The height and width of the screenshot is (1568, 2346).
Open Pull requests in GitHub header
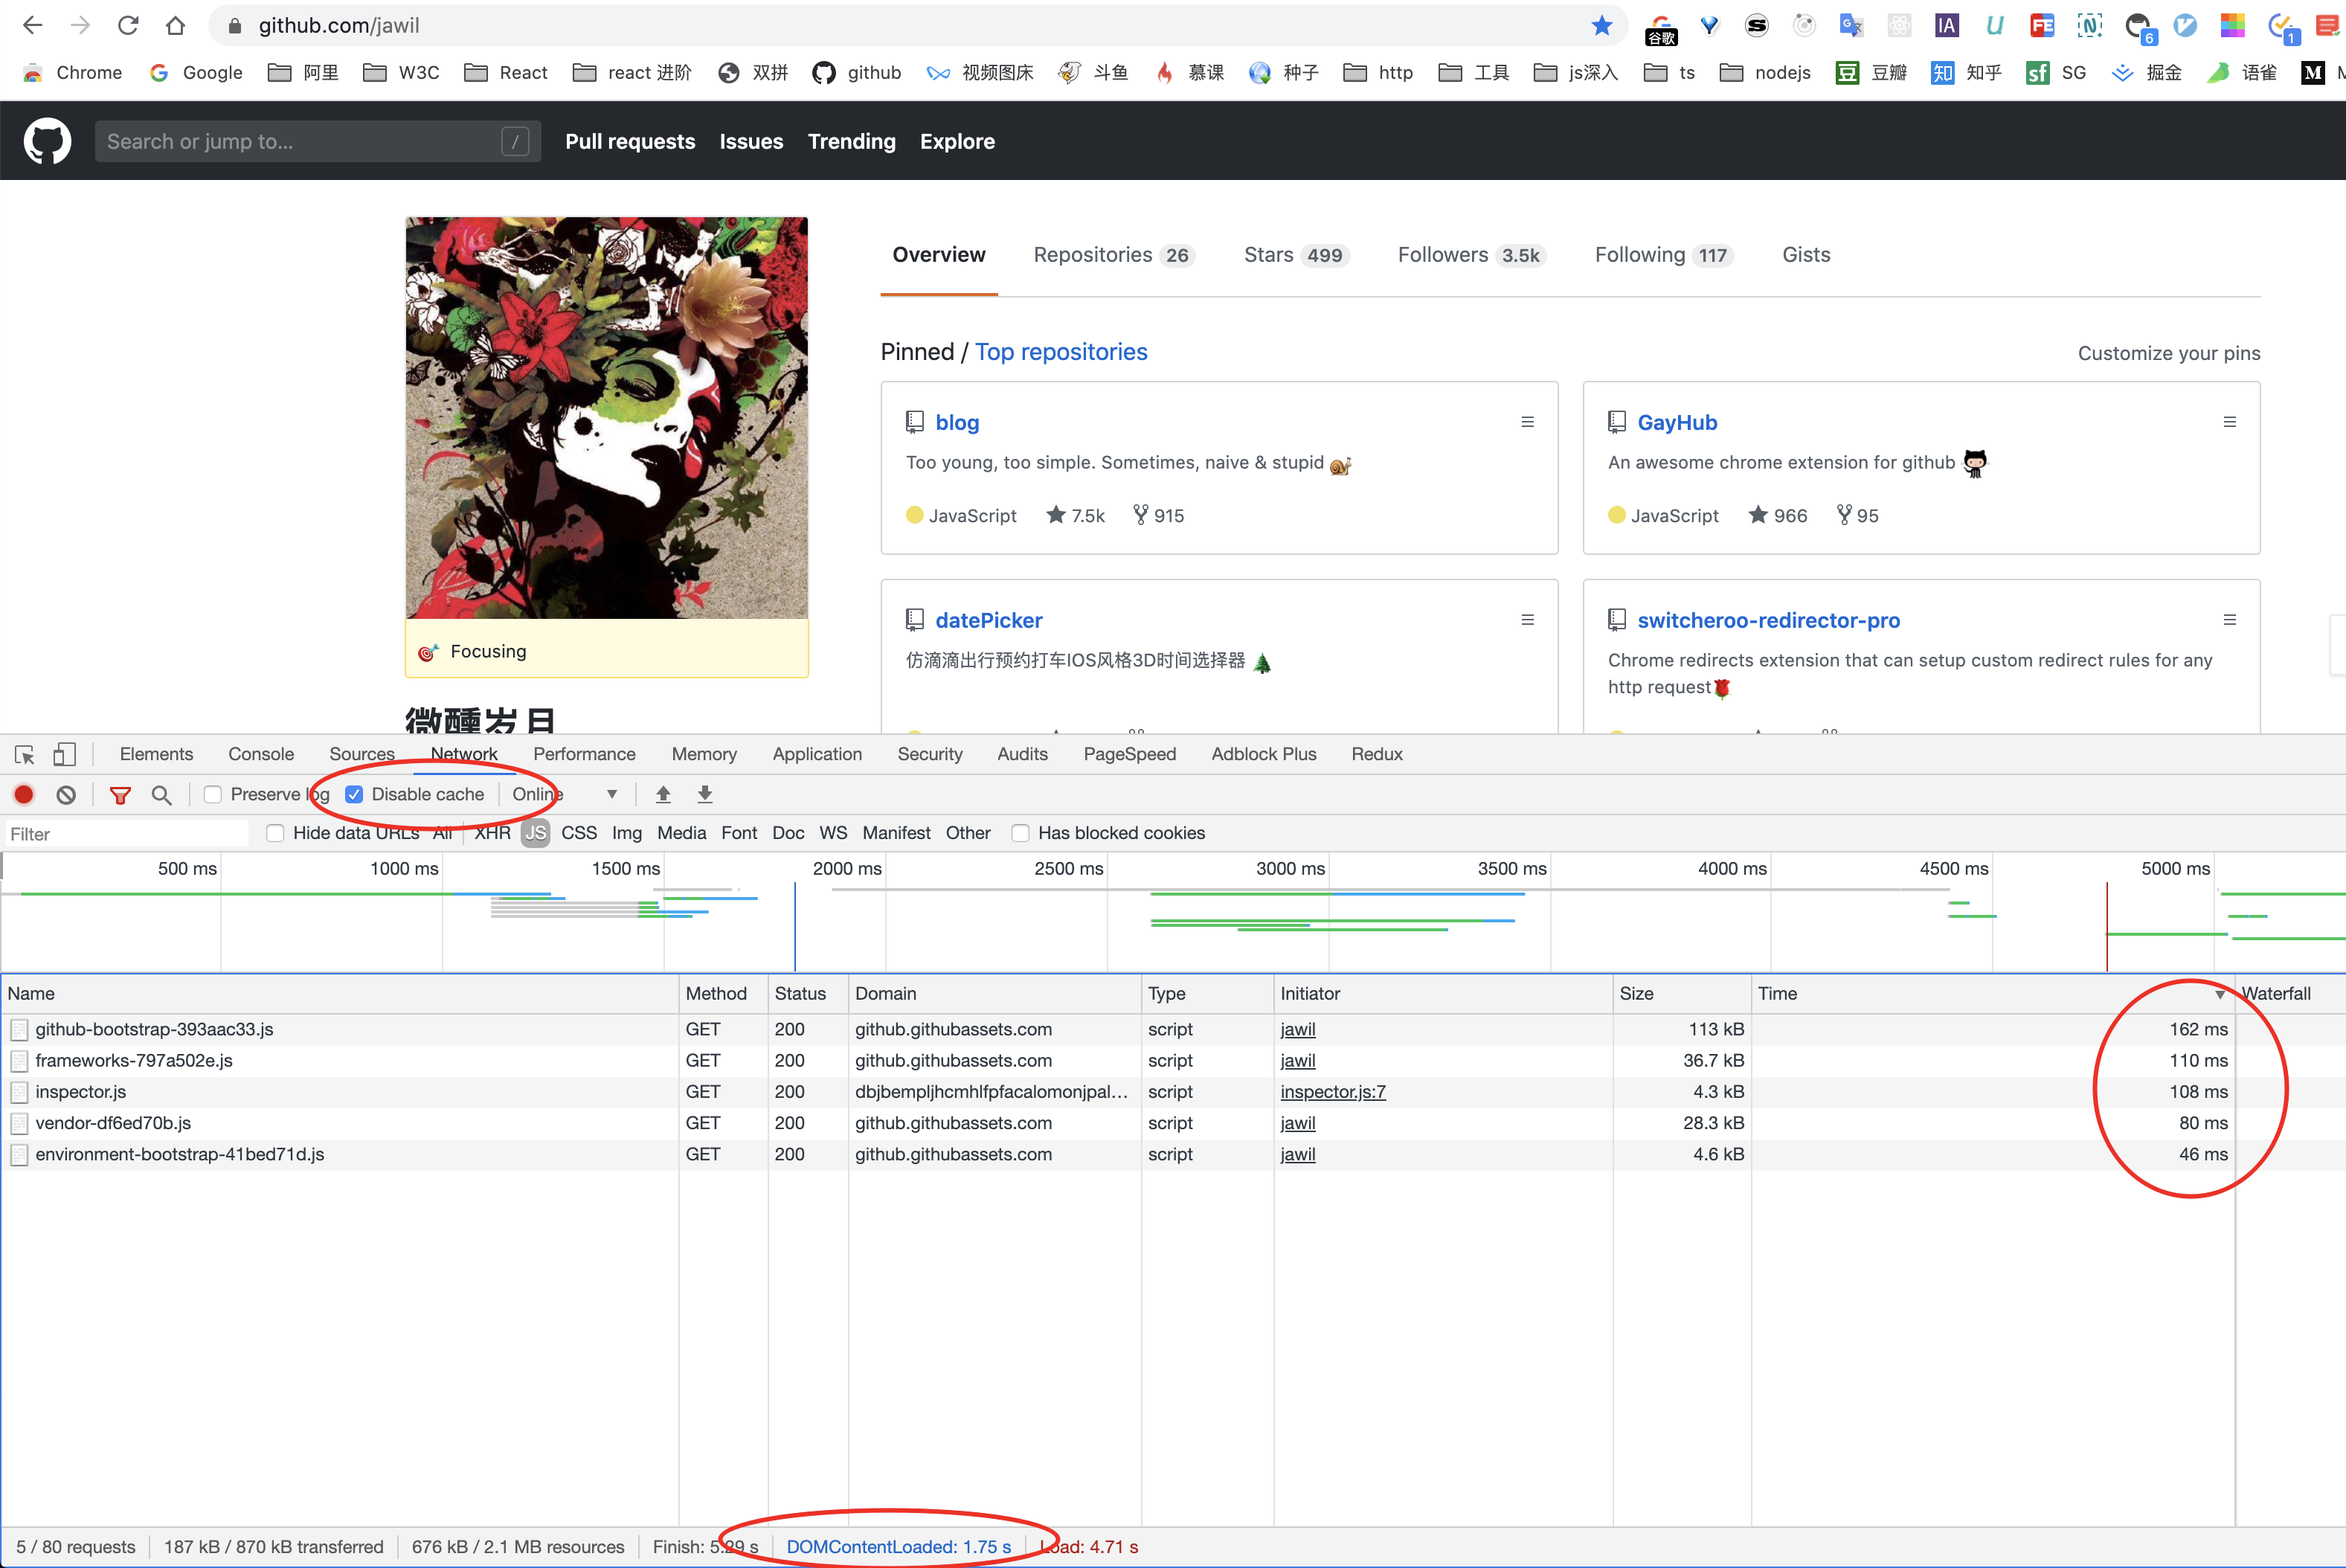click(630, 142)
